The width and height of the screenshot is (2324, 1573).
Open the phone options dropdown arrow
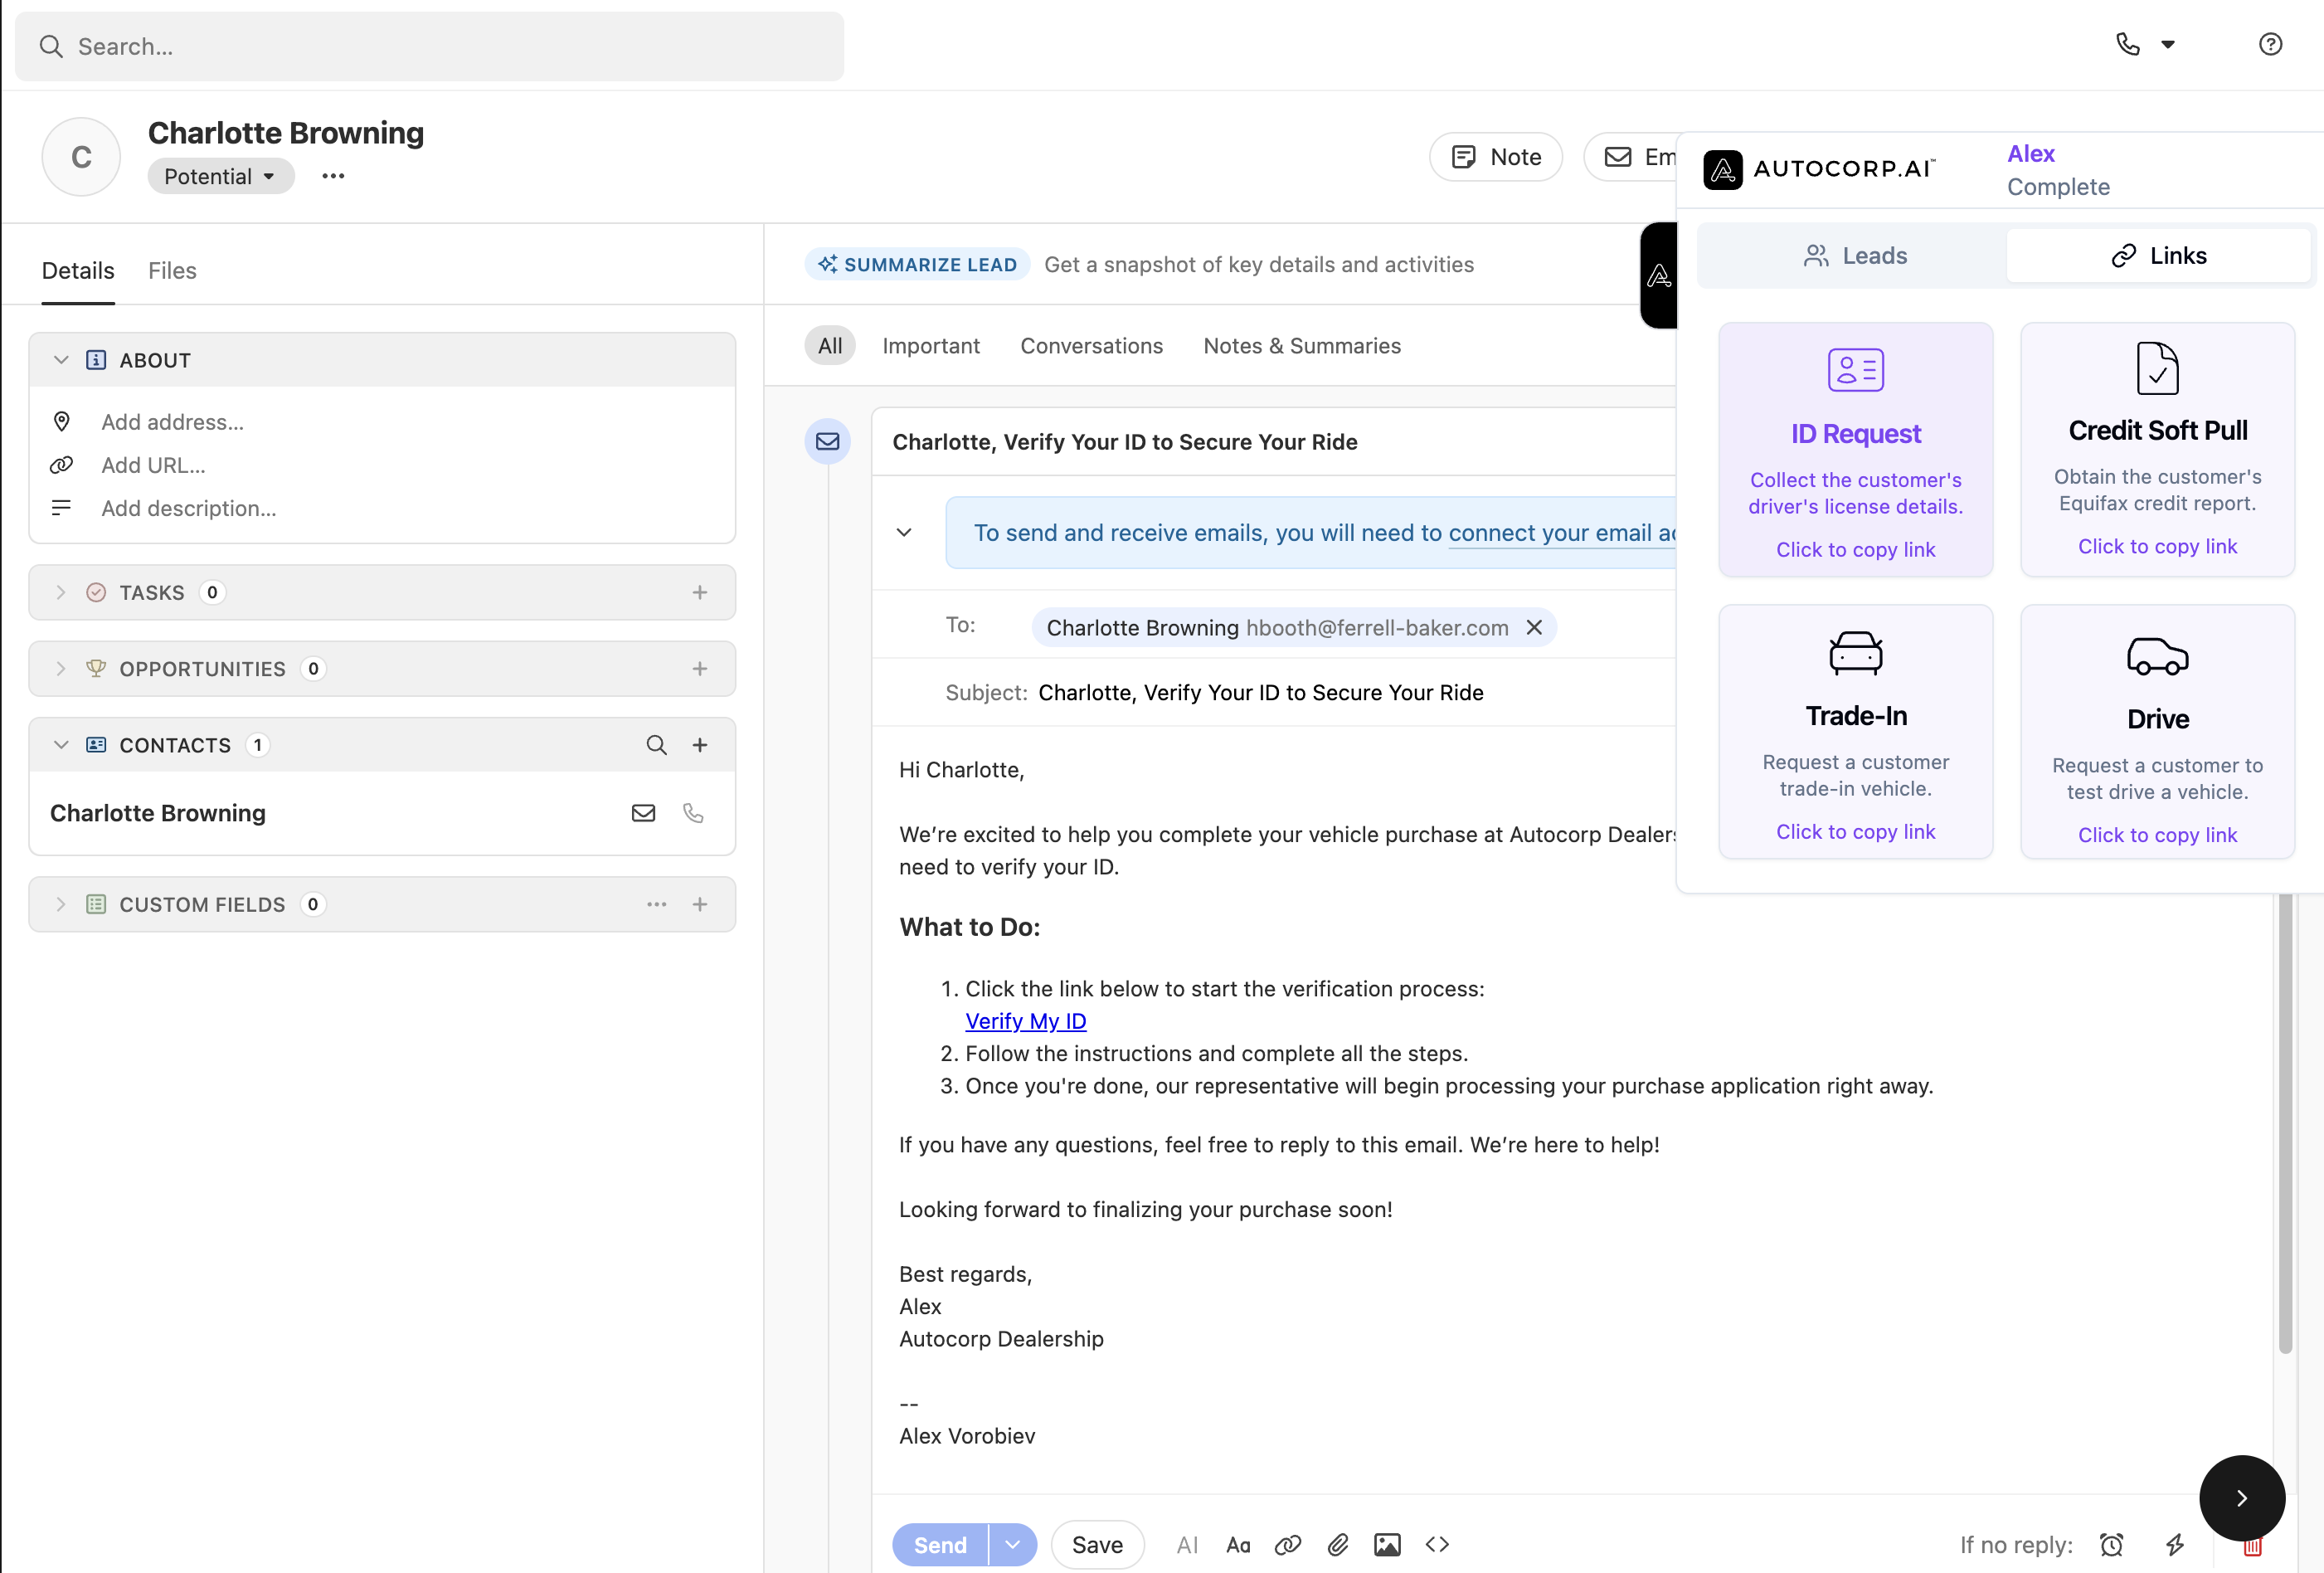pos(2168,44)
